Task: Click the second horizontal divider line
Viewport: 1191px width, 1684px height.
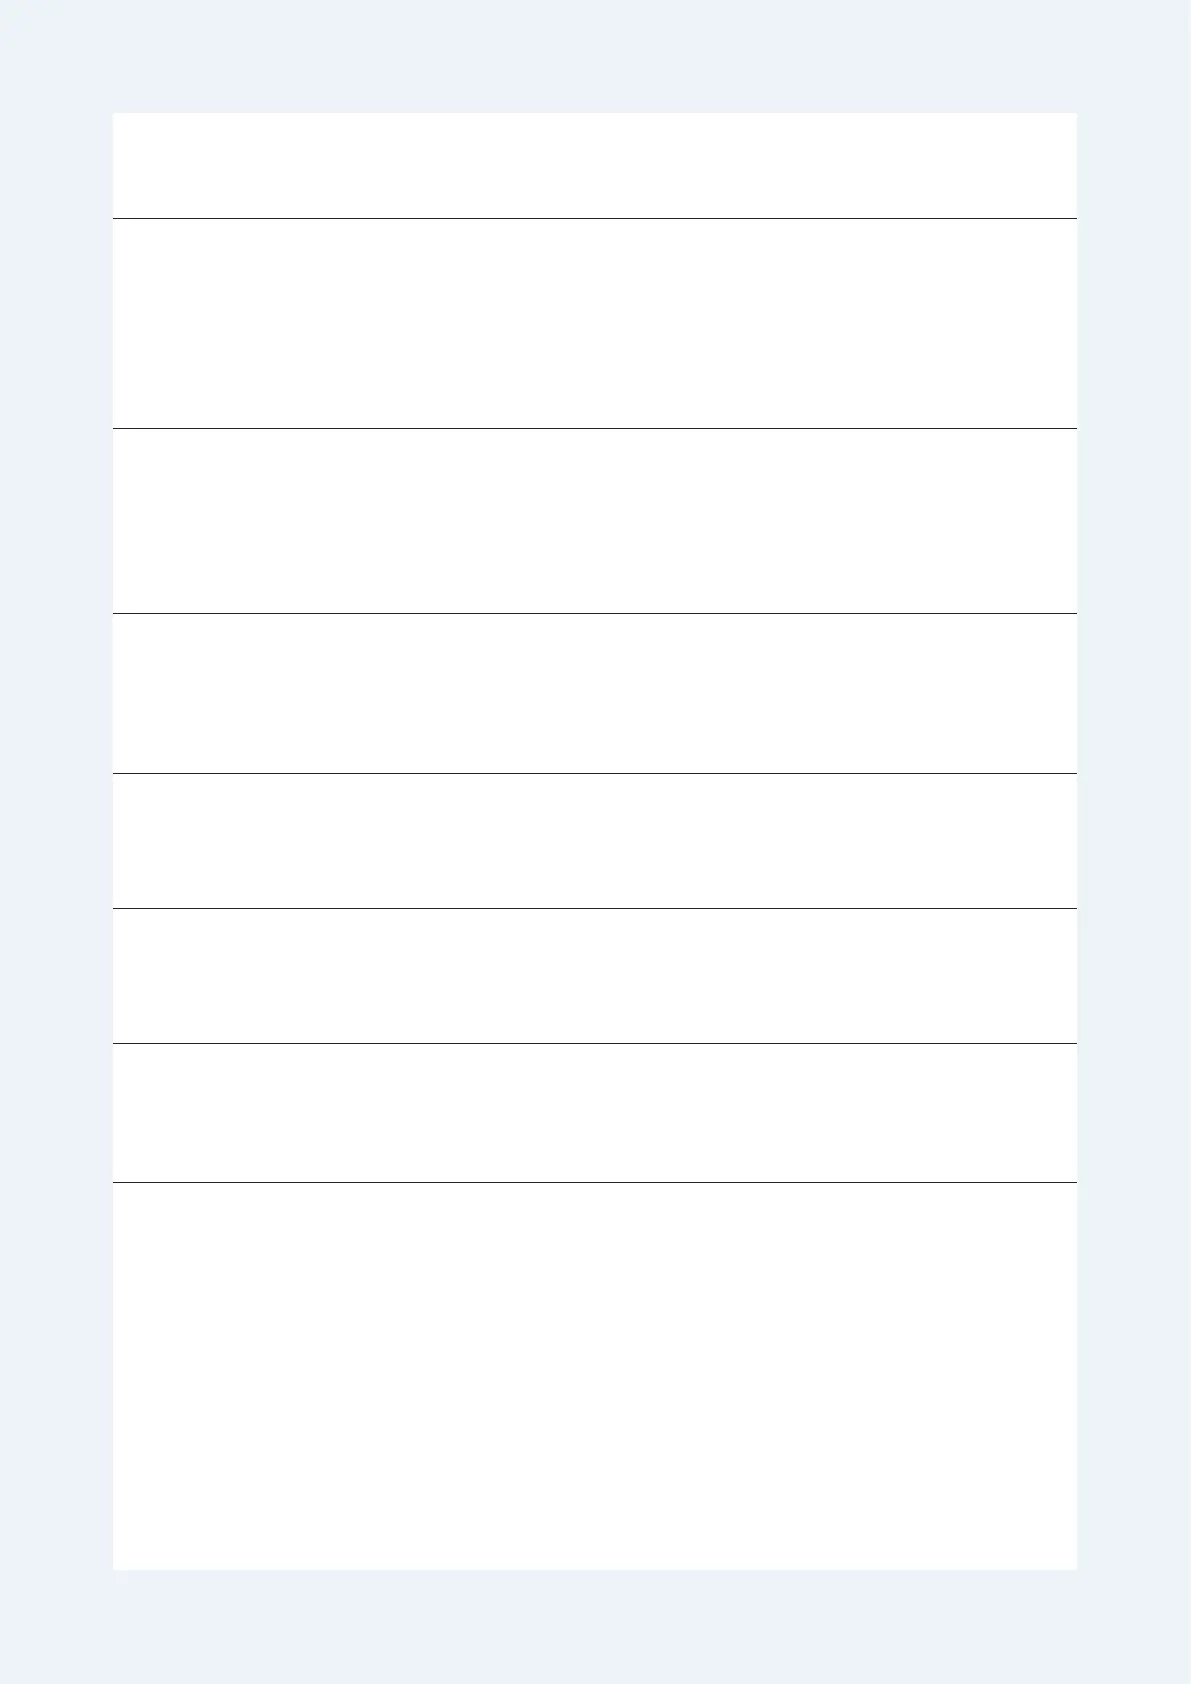Action: pyautogui.click(x=595, y=428)
